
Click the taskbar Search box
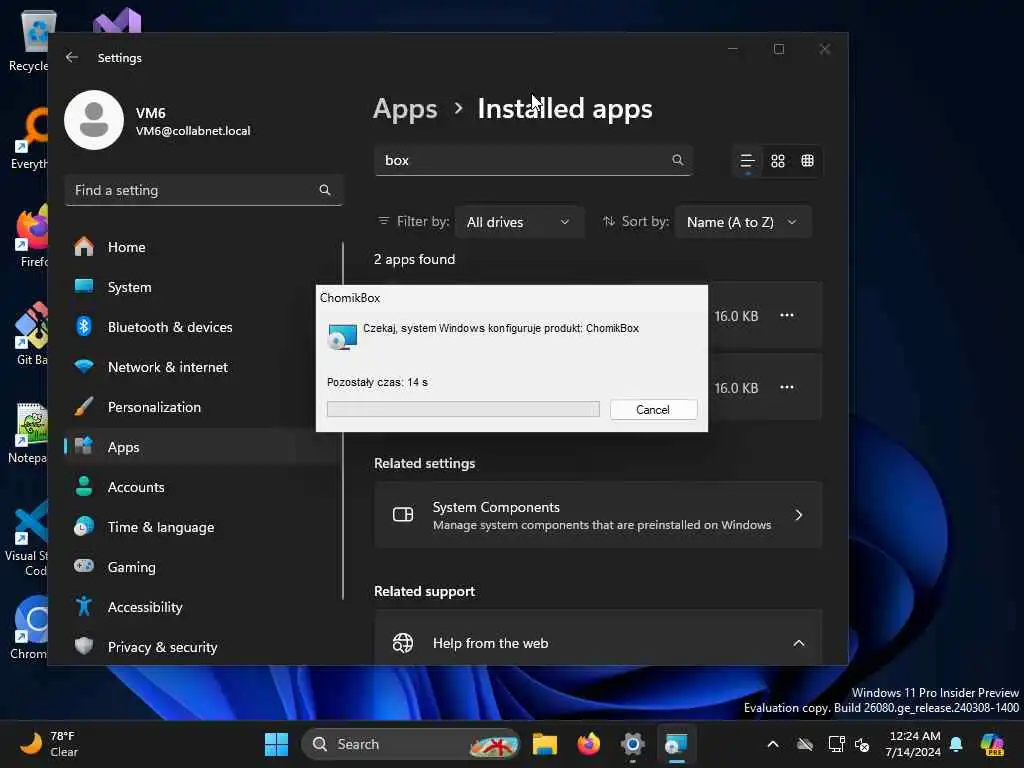coord(411,744)
